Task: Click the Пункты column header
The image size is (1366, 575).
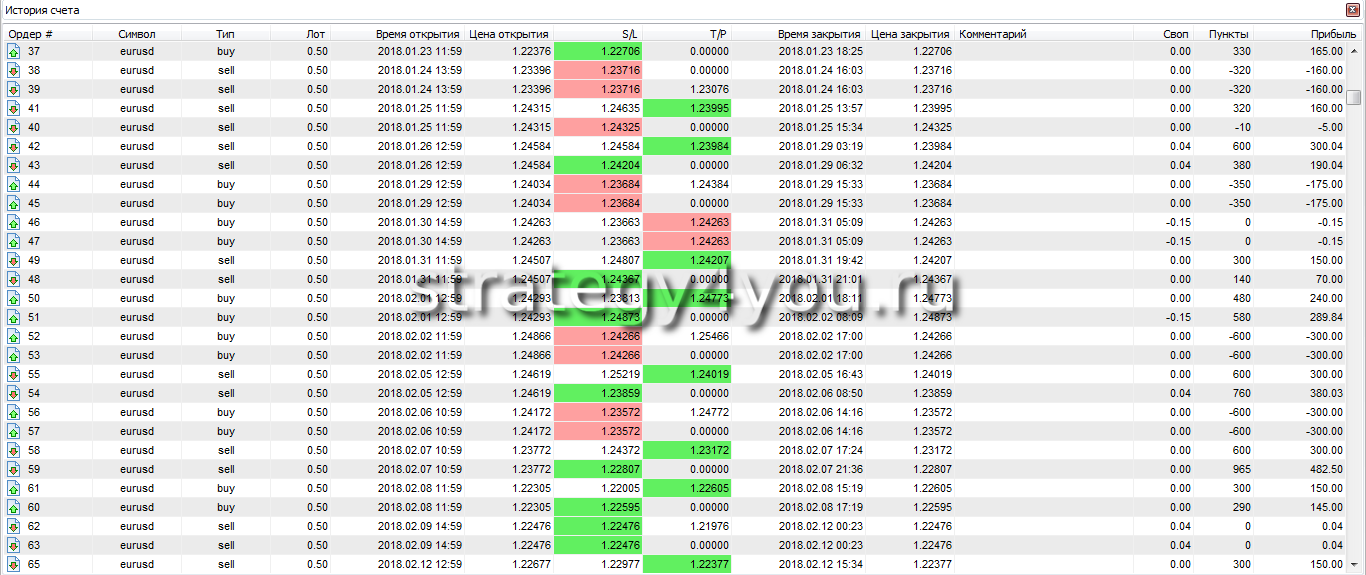Action: [1228, 34]
